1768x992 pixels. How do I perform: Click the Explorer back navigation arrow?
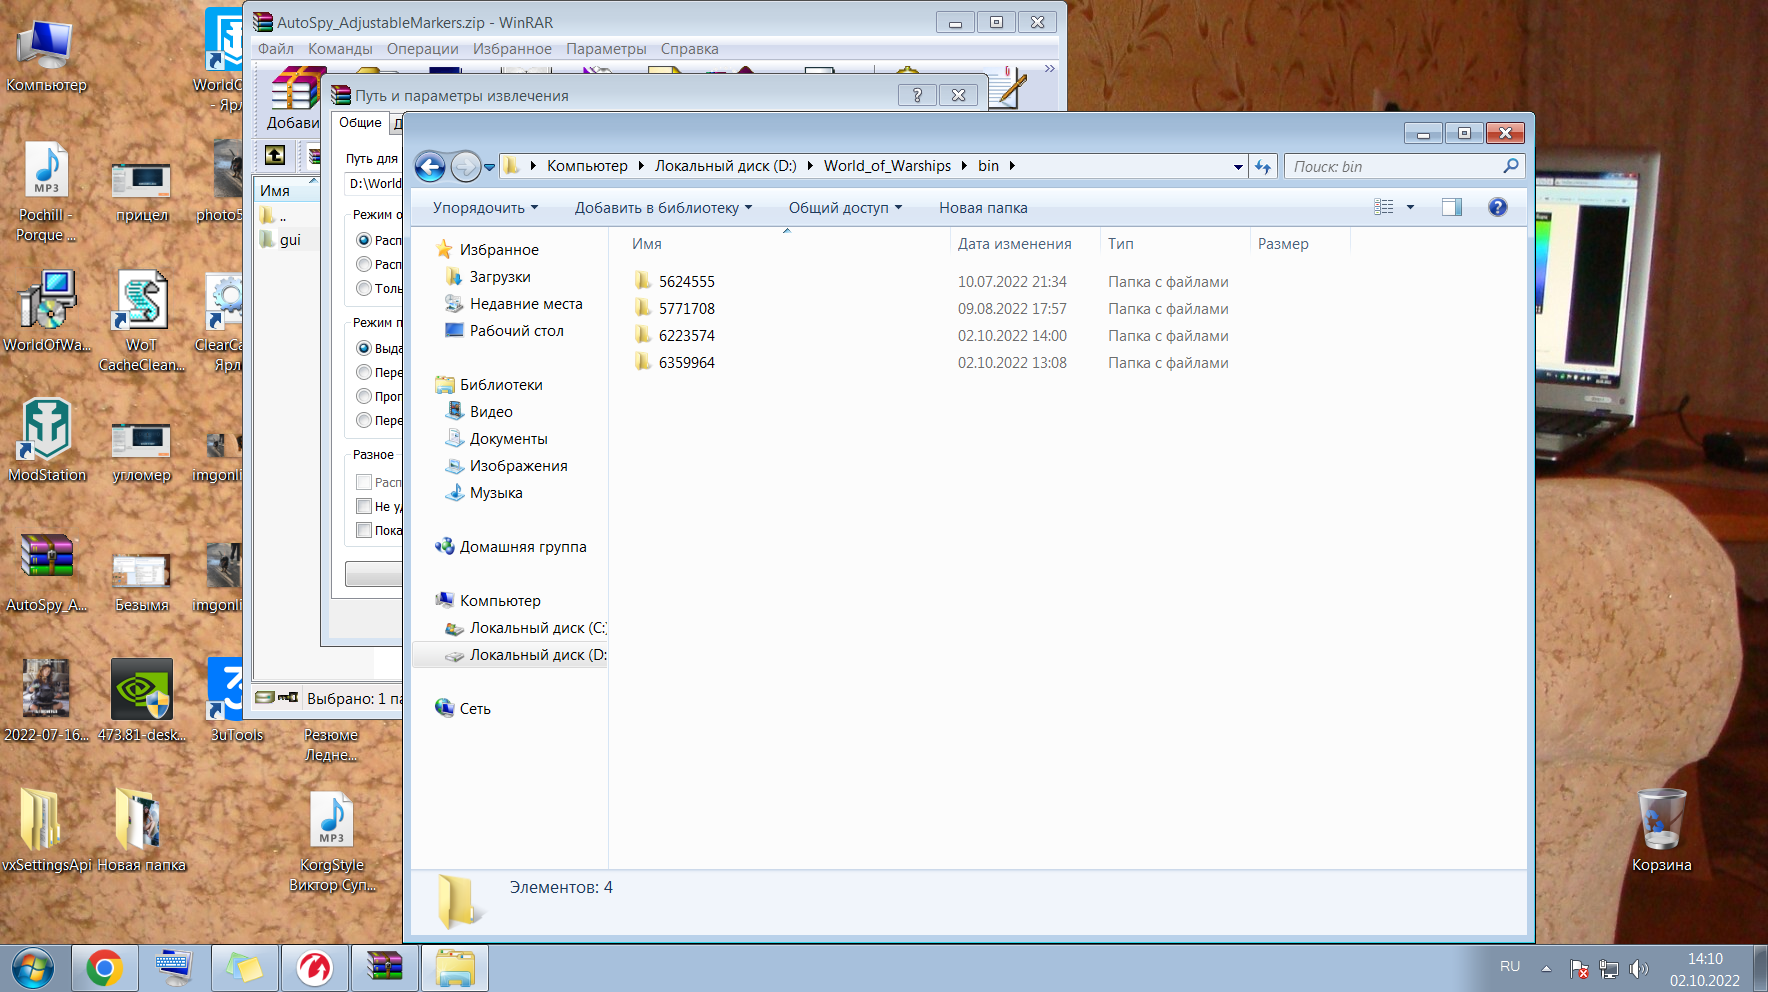point(430,166)
